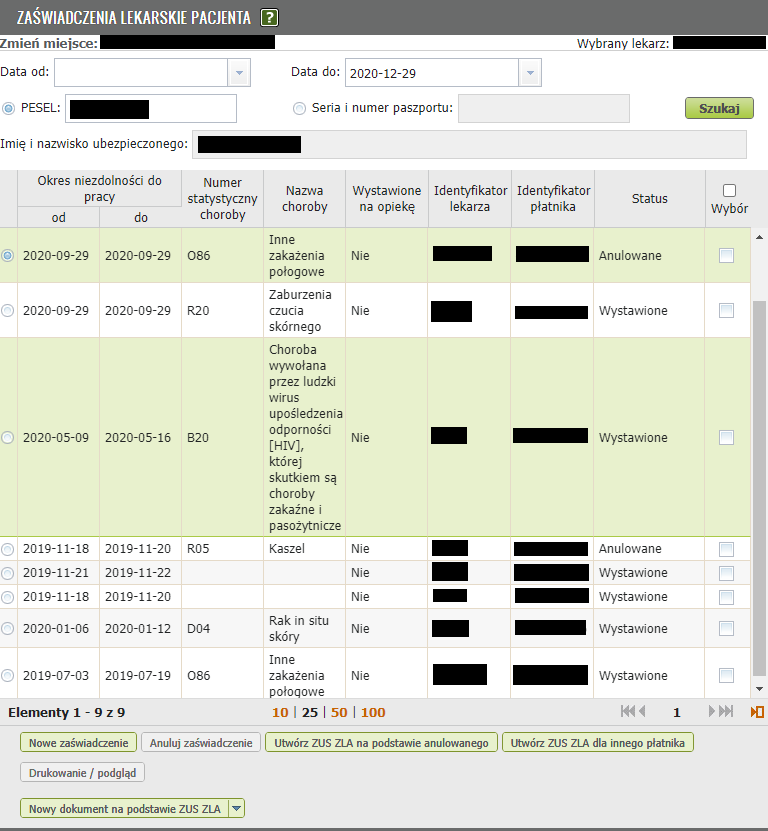
Task: Go to next page arrow icon
Action: coord(712,711)
